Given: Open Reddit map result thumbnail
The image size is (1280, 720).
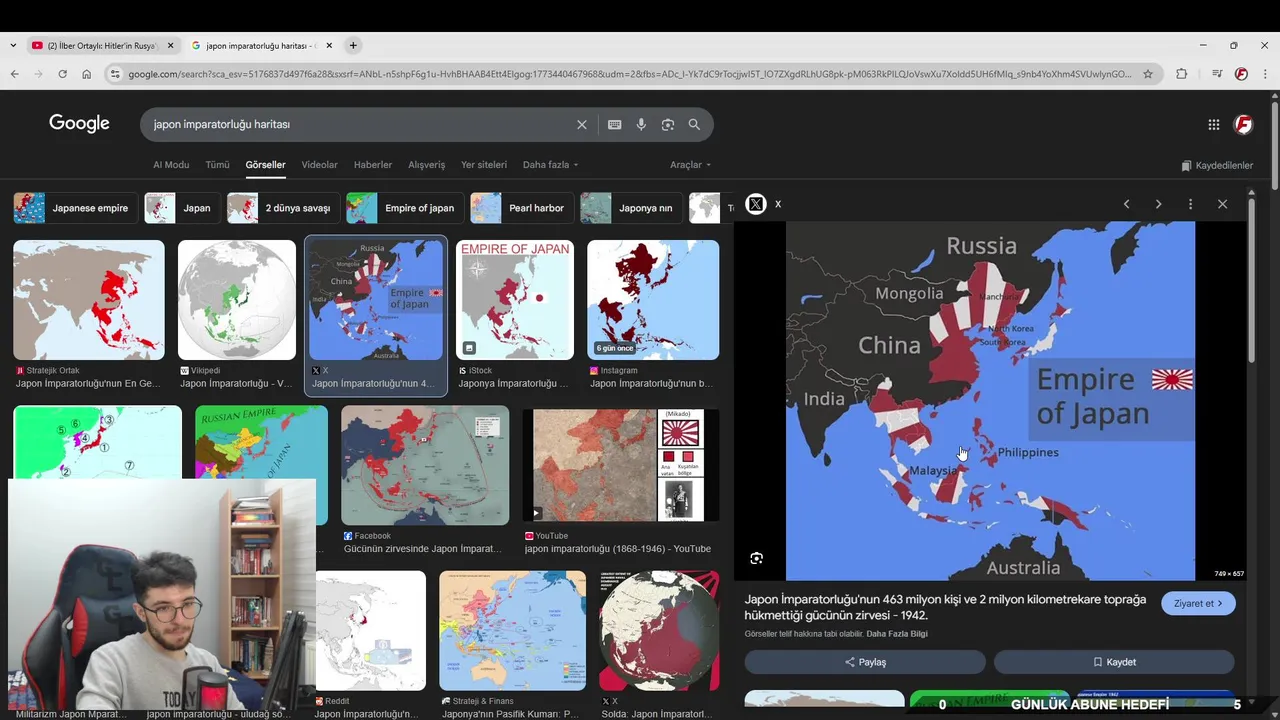Looking at the screenshot, I should (x=371, y=630).
